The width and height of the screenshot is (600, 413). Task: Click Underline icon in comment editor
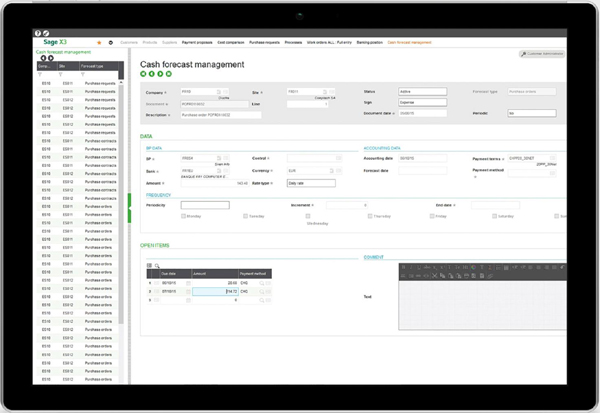coord(419,267)
